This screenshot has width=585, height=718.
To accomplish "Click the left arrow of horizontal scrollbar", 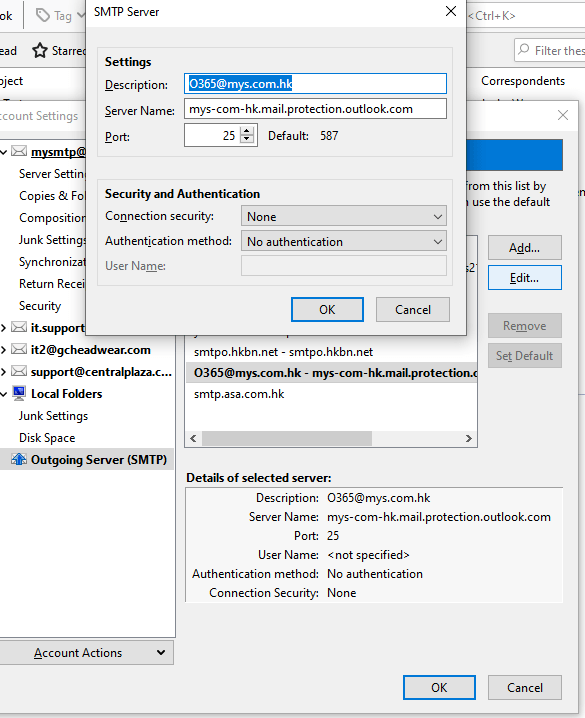I will pyautogui.click(x=193, y=438).
